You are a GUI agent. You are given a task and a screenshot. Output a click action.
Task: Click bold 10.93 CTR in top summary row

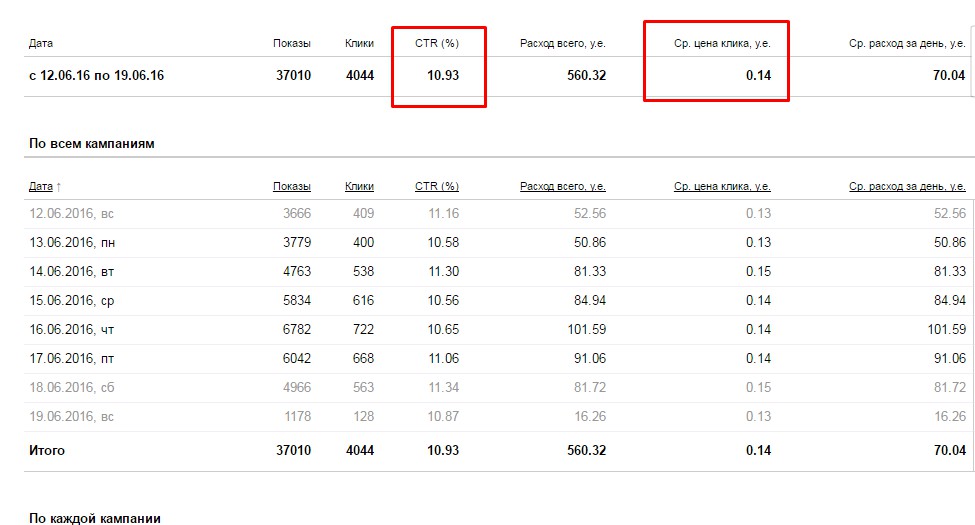pyautogui.click(x=443, y=75)
